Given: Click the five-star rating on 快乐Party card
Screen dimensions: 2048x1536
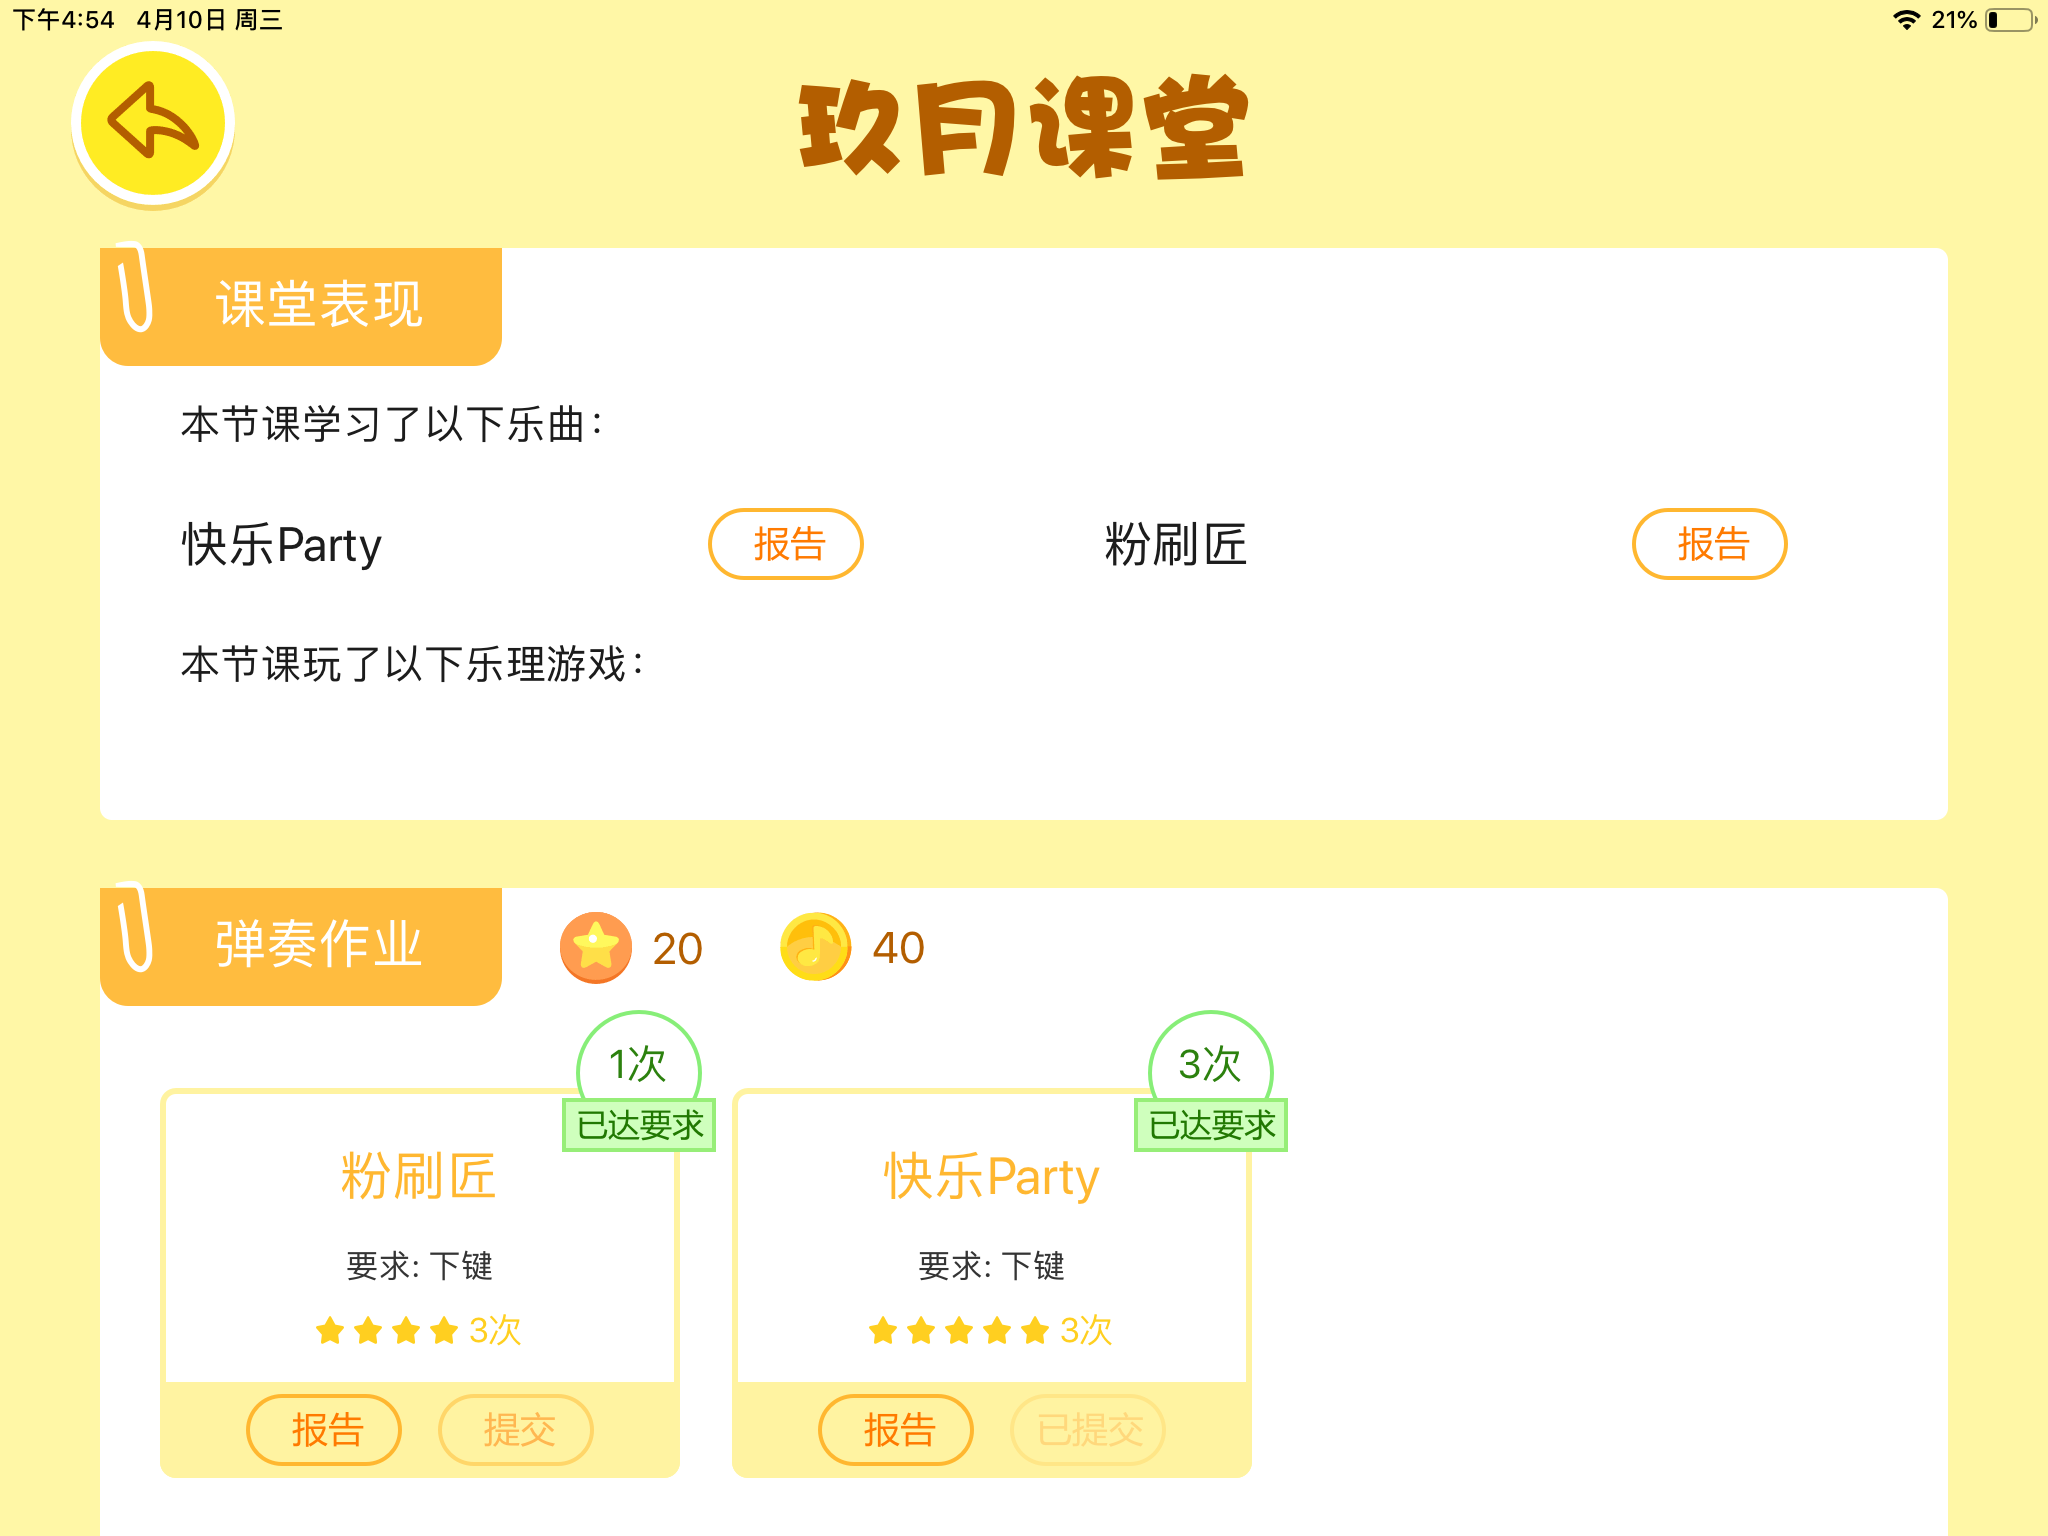Looking at the screenshot, I should click(959, 1331).
